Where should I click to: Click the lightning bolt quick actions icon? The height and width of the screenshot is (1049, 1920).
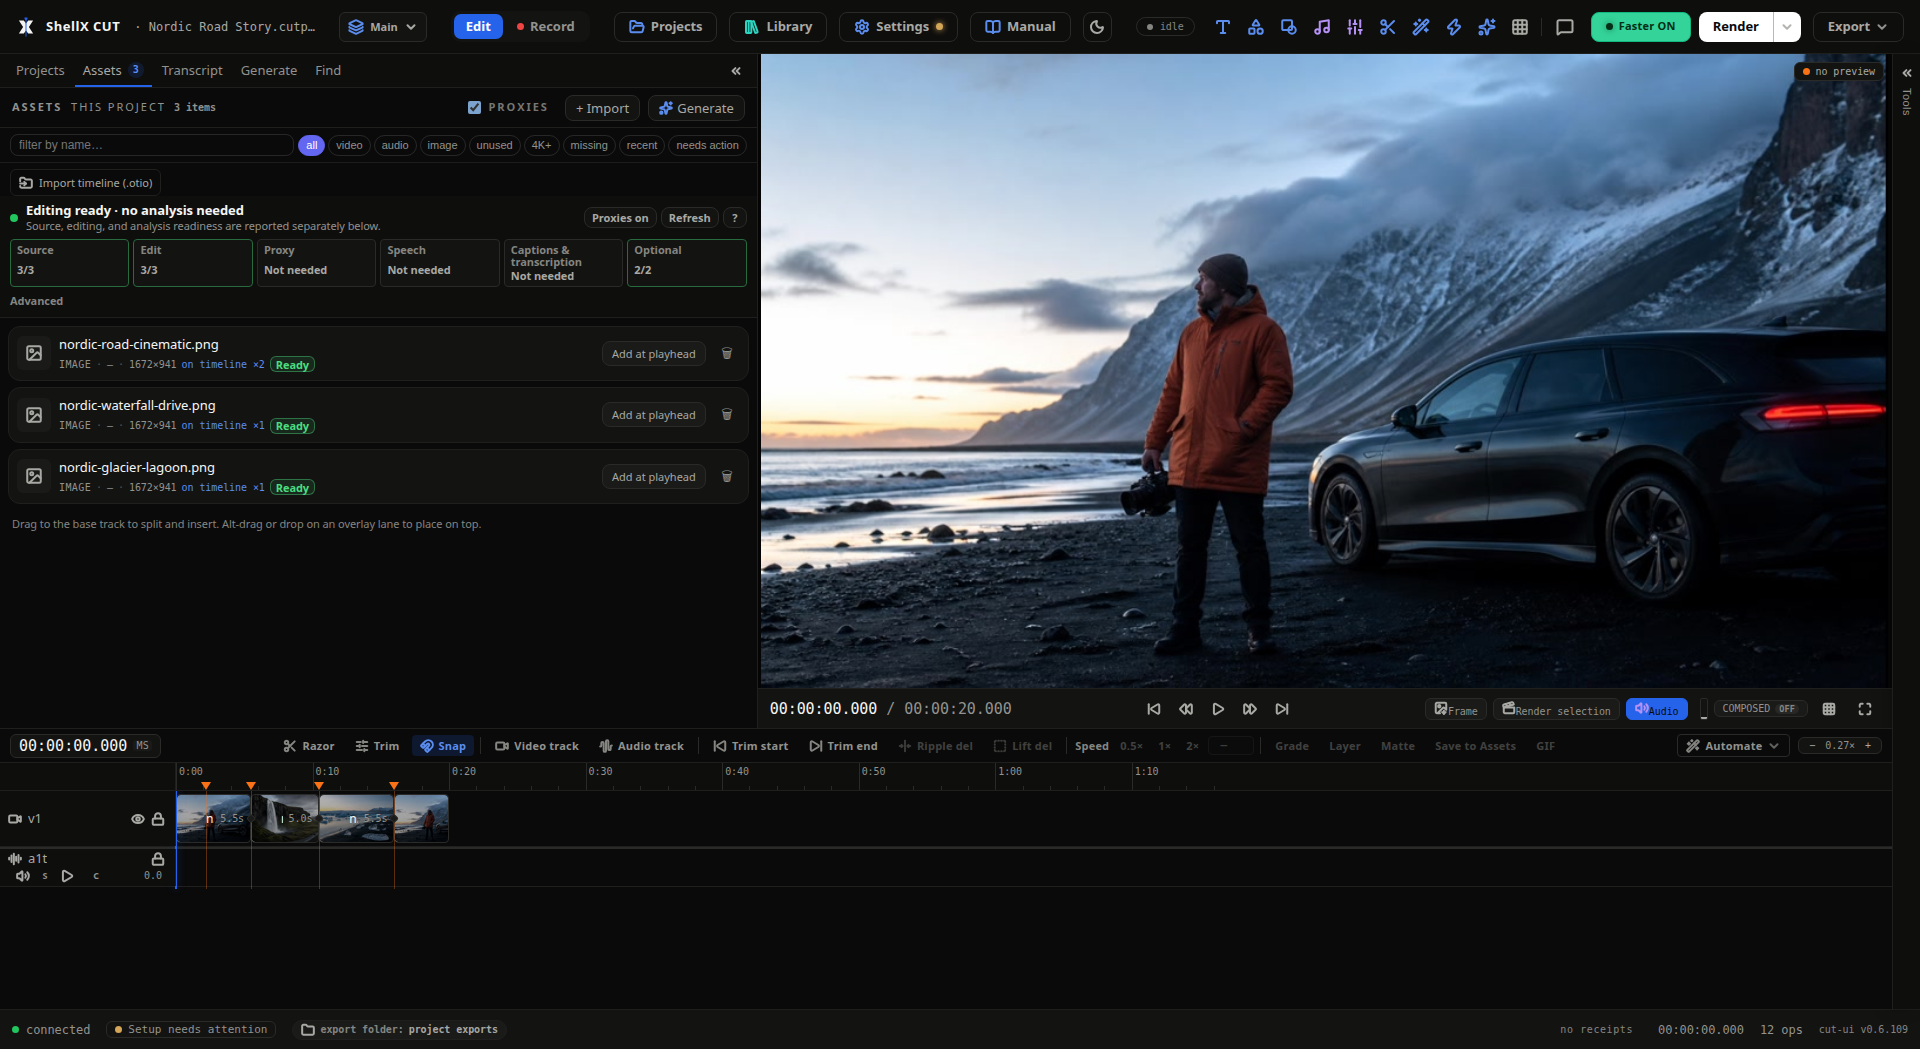1453,27
